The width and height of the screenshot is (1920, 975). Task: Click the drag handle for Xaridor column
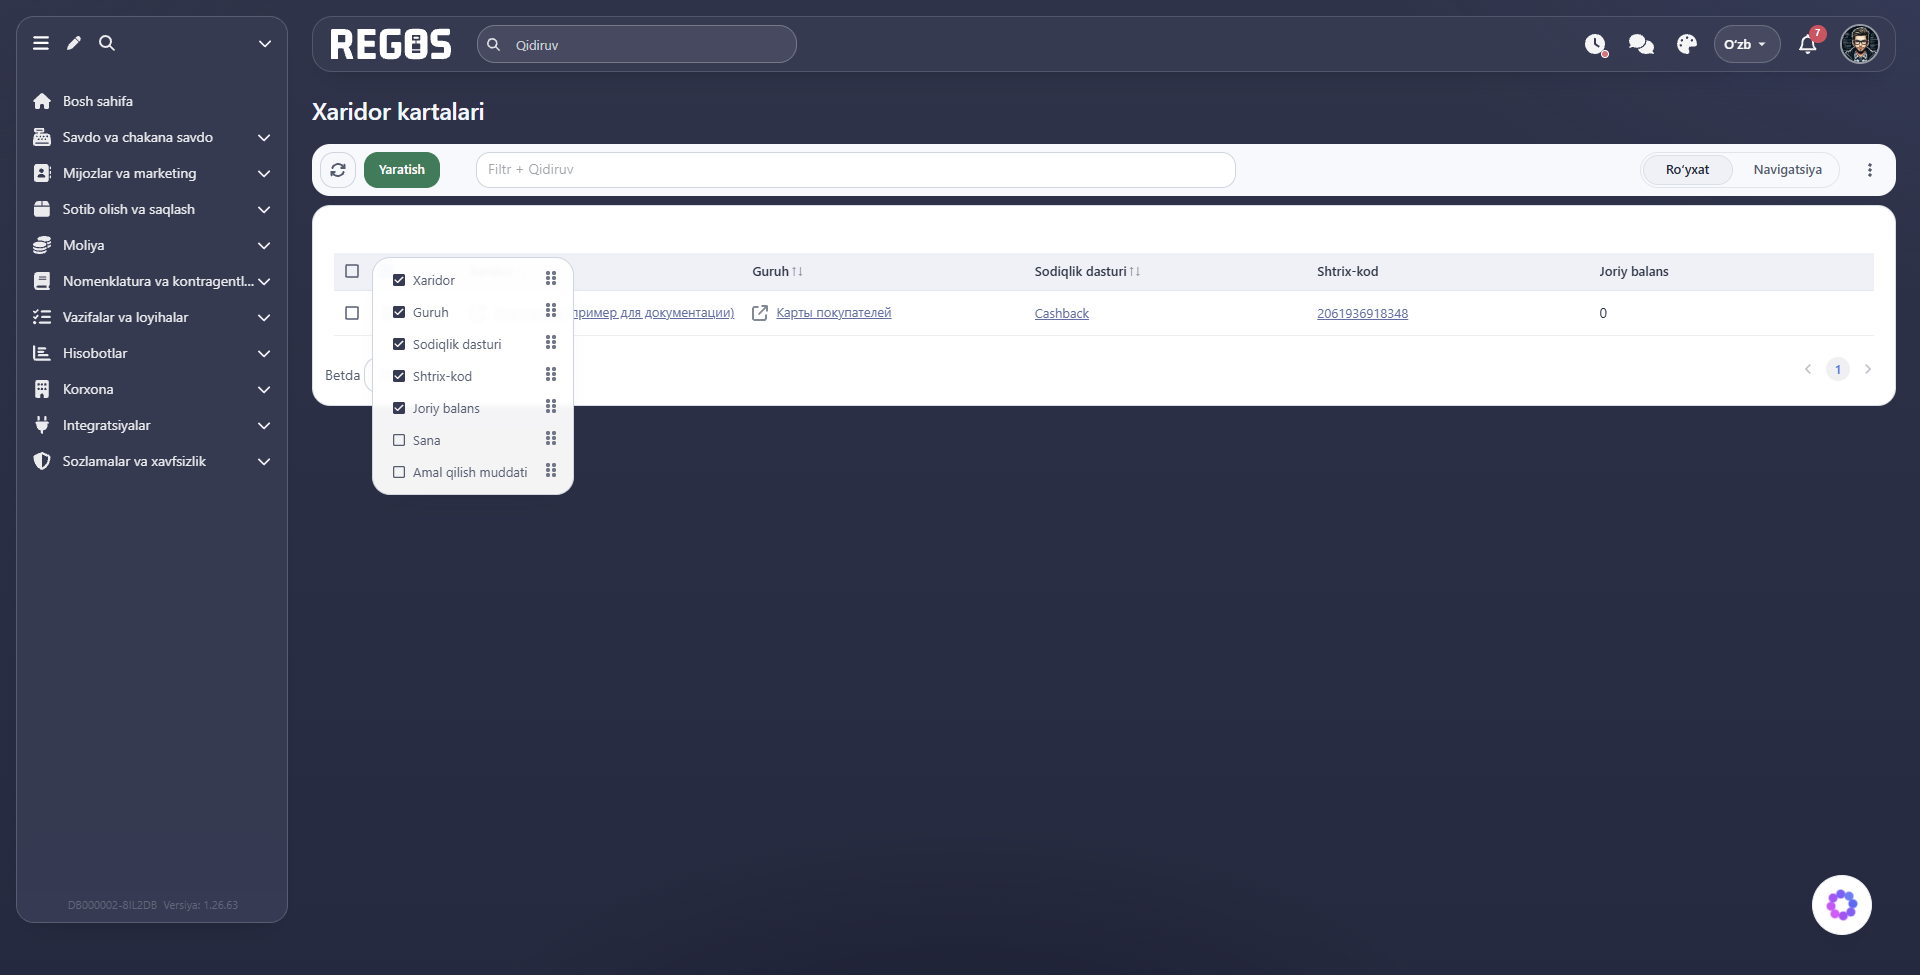551,279
